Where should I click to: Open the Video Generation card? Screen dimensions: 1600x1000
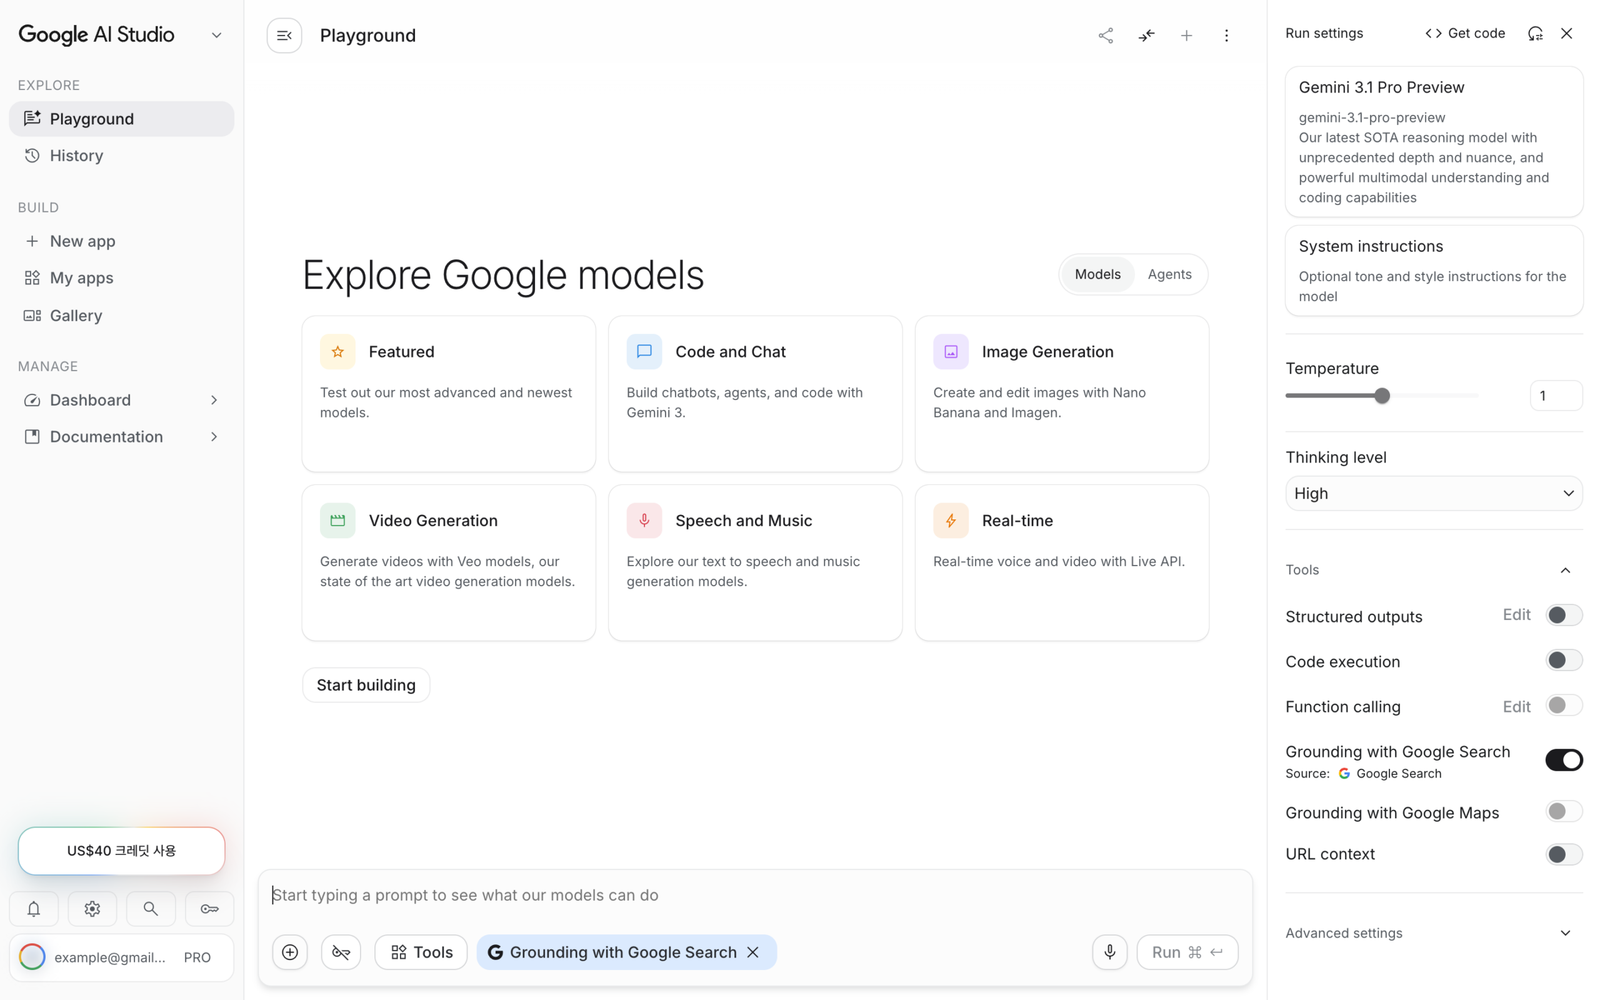tap(449, 563)
